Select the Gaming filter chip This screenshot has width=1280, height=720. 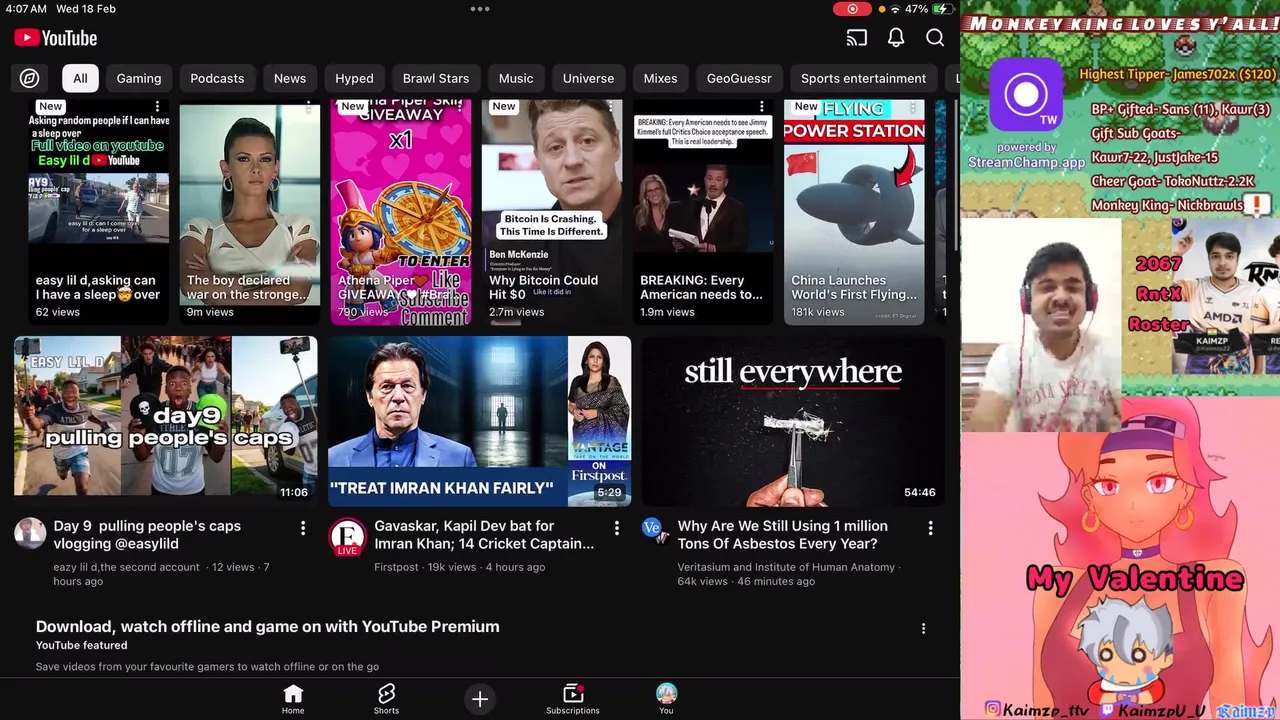click(x=139, y=78)
